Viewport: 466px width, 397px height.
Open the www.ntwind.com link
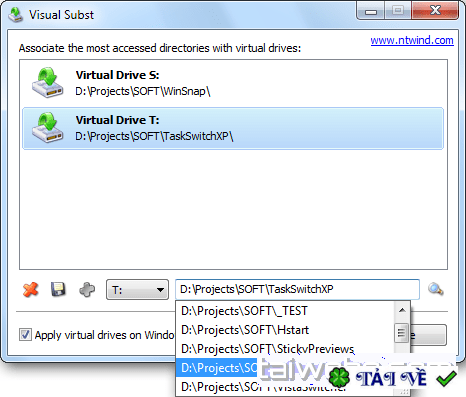tap(412, 40)
